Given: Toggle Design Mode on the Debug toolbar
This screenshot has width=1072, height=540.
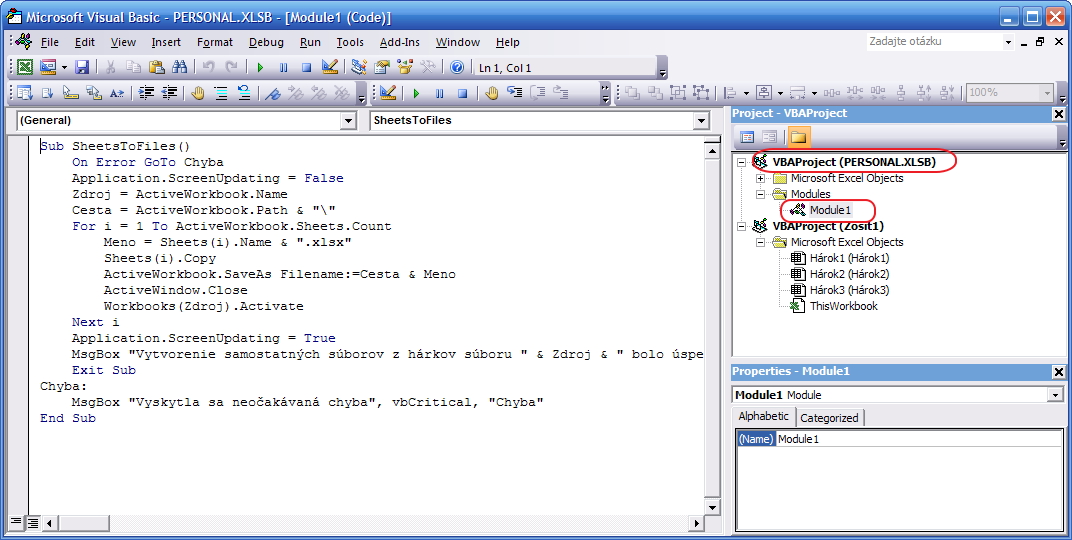Looking at the screenshot, I should 388,93.
